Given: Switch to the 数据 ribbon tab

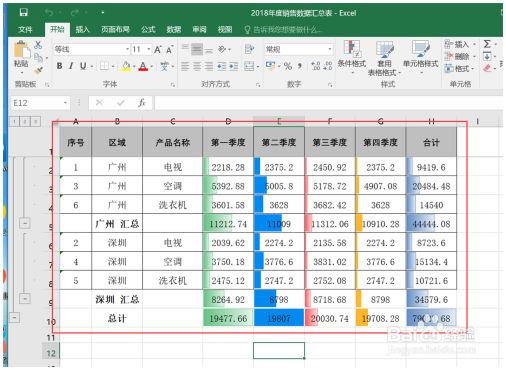Looking at the screenshot, I should 174,30.
